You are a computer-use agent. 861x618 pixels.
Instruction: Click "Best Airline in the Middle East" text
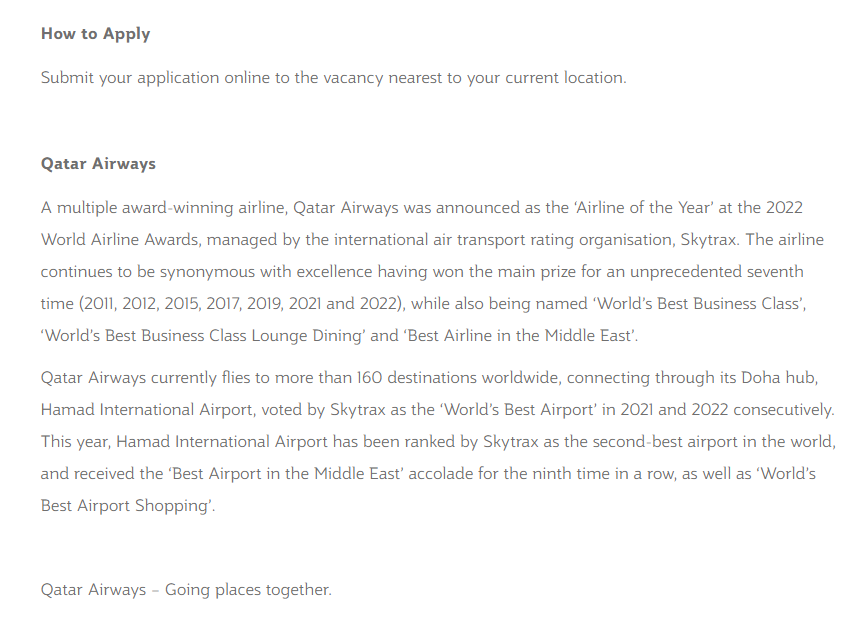(519, 336)
